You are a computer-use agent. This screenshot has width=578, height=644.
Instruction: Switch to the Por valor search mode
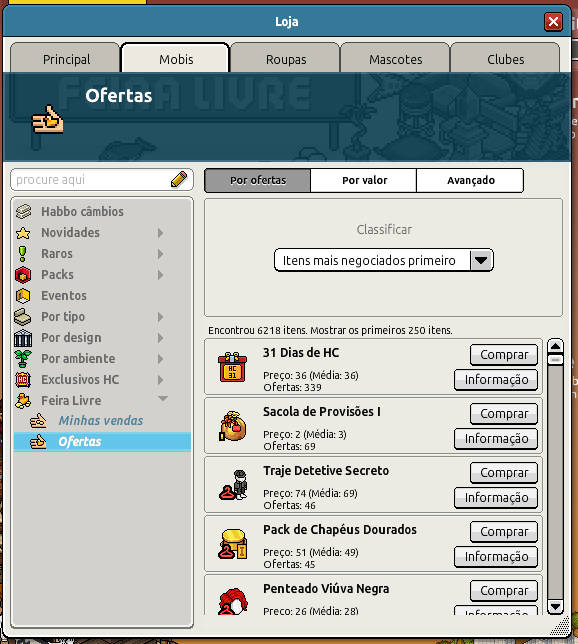(364, 180)
